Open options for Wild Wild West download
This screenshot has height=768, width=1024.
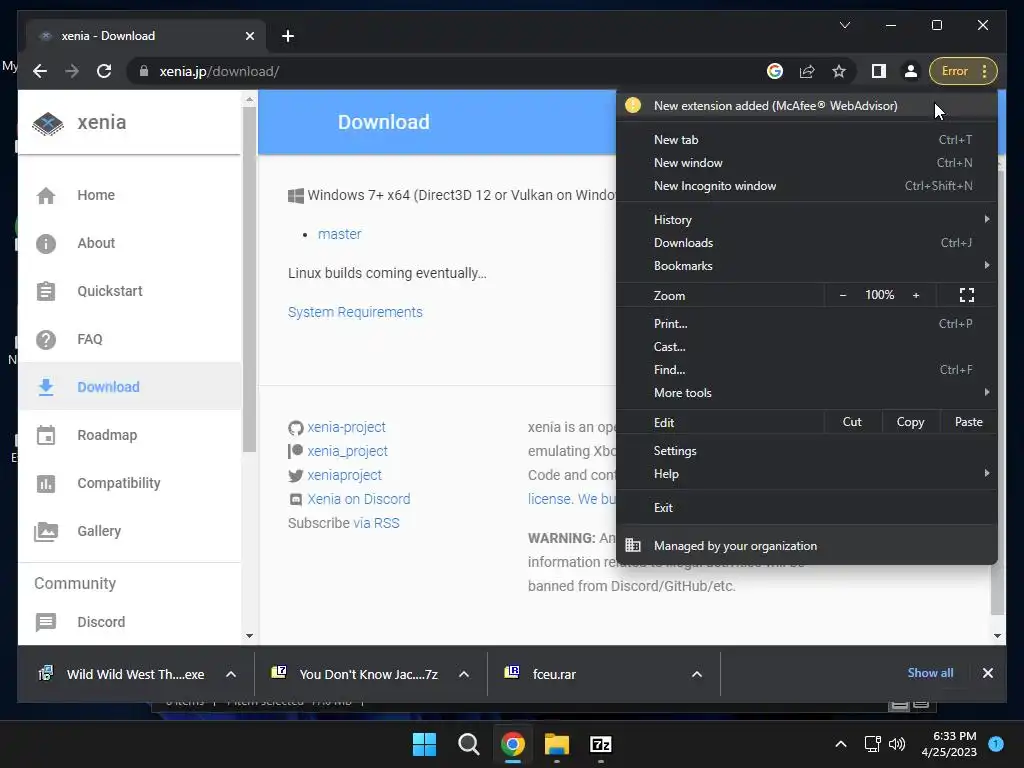click(231, 675)
